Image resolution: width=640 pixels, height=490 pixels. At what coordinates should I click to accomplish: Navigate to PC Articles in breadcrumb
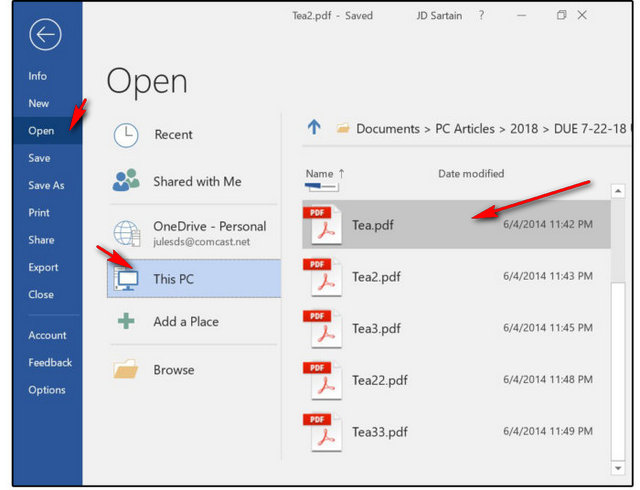(465, 129)
